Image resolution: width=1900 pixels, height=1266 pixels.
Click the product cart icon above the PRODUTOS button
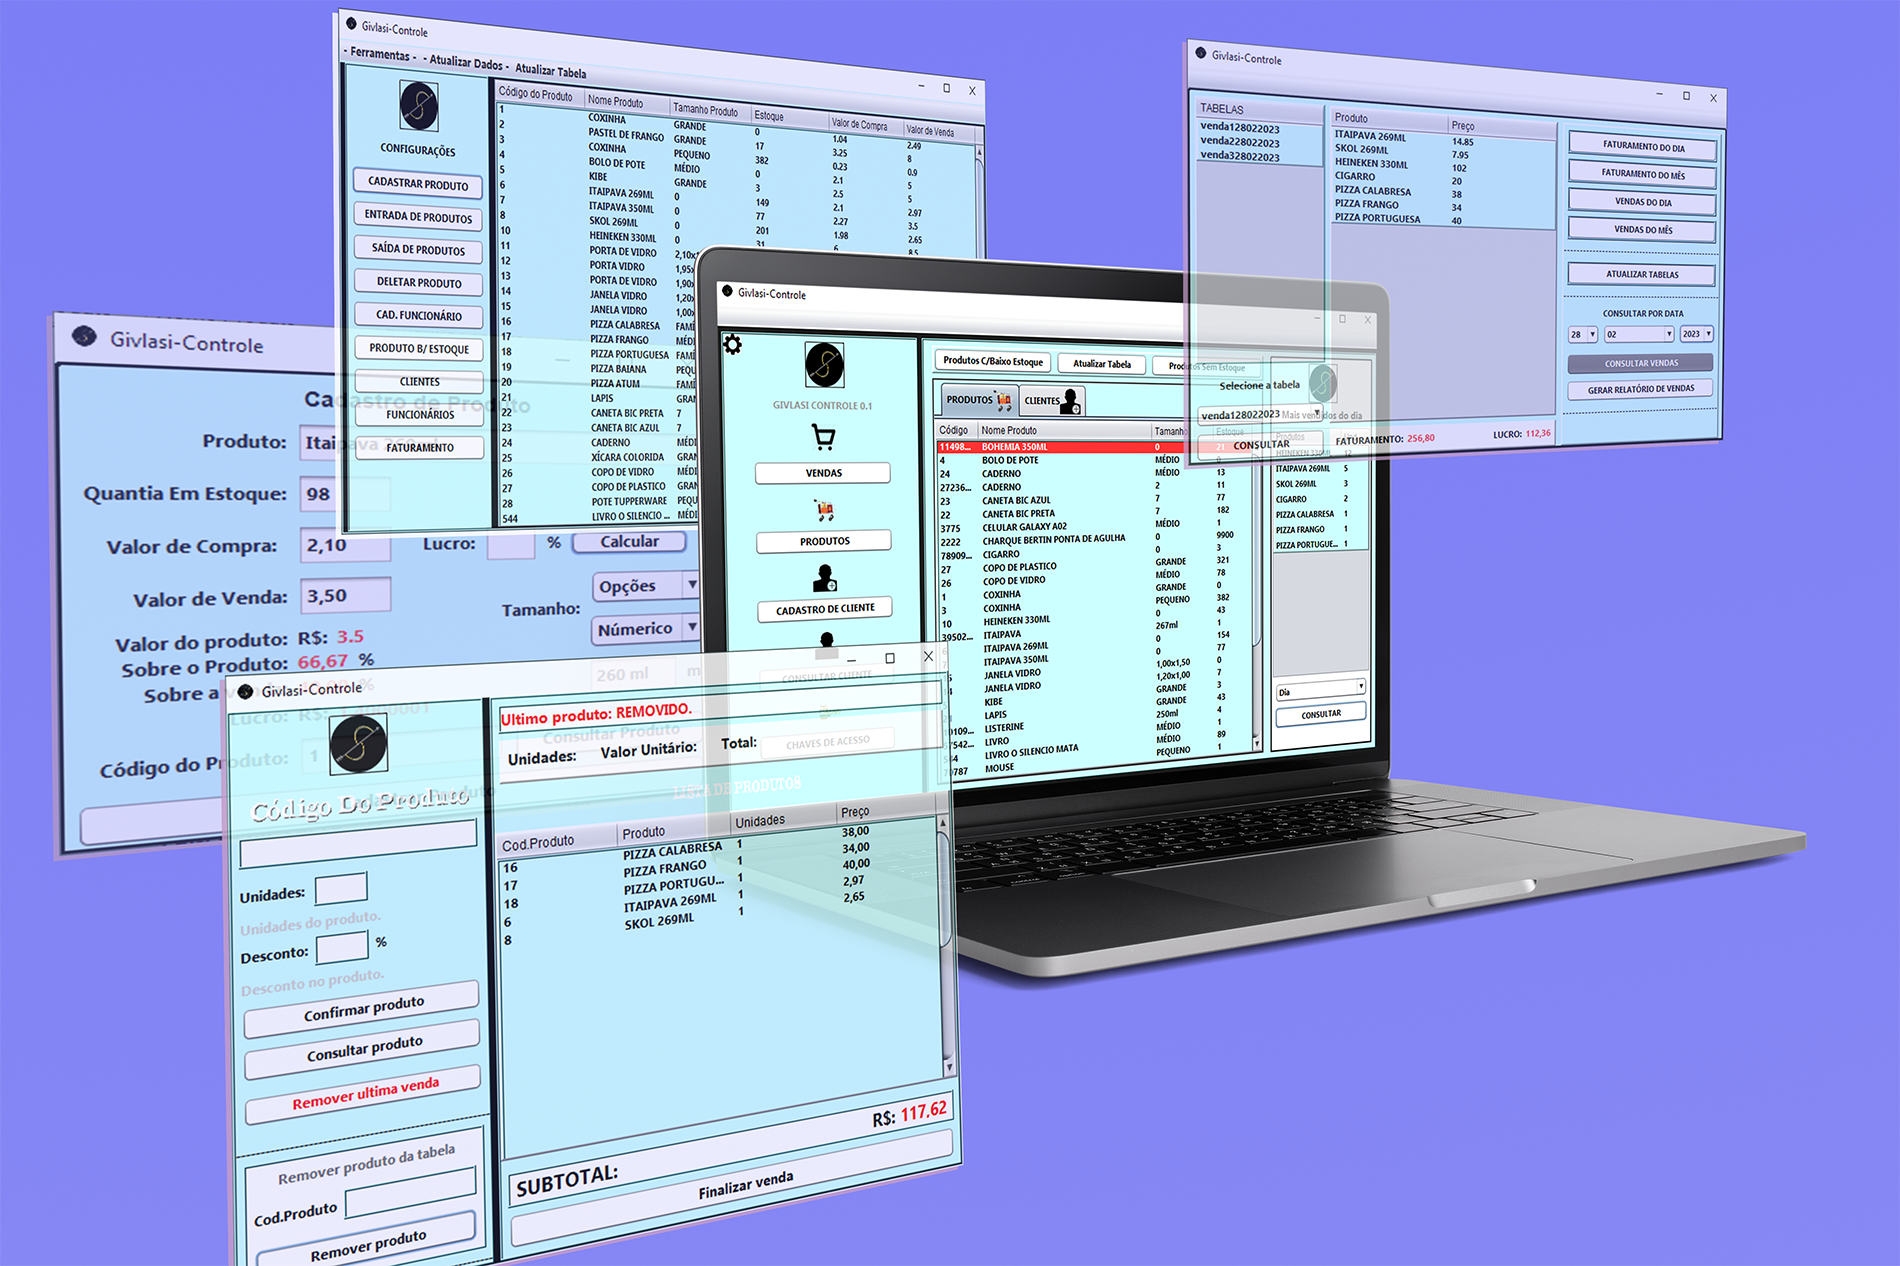824,511
